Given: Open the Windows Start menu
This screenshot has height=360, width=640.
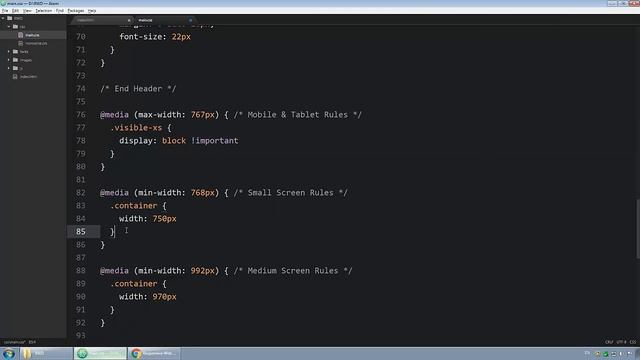Looking at the screenshot, I should (9, 353).
